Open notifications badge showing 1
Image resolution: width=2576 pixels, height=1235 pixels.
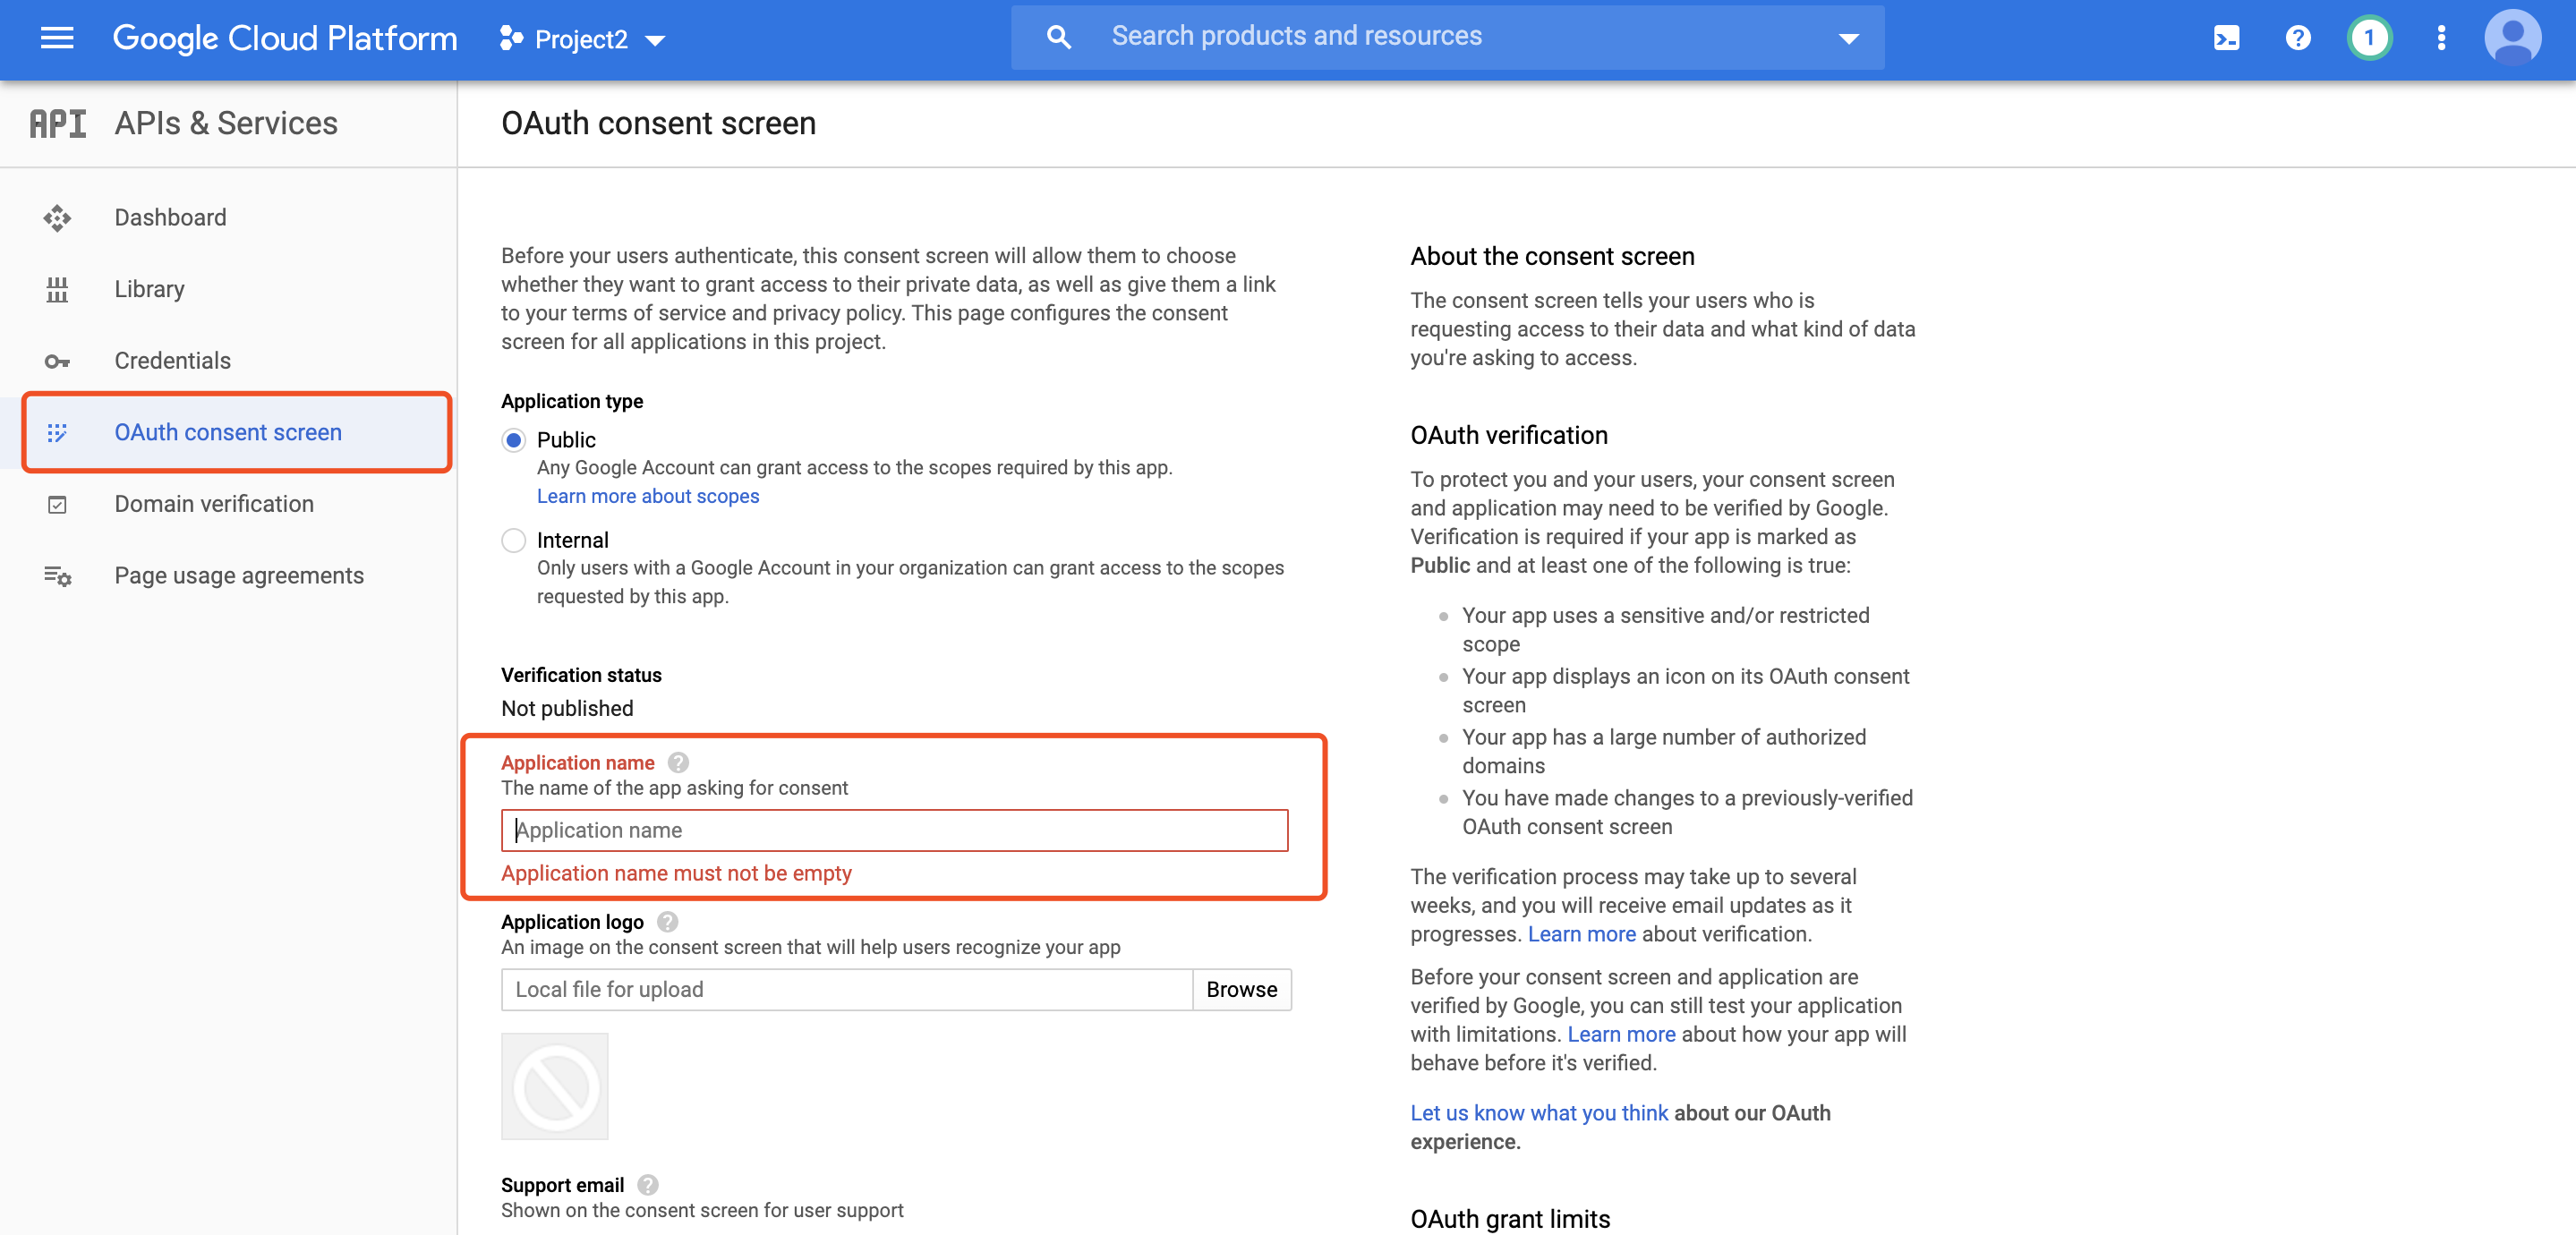(2368, 39)
